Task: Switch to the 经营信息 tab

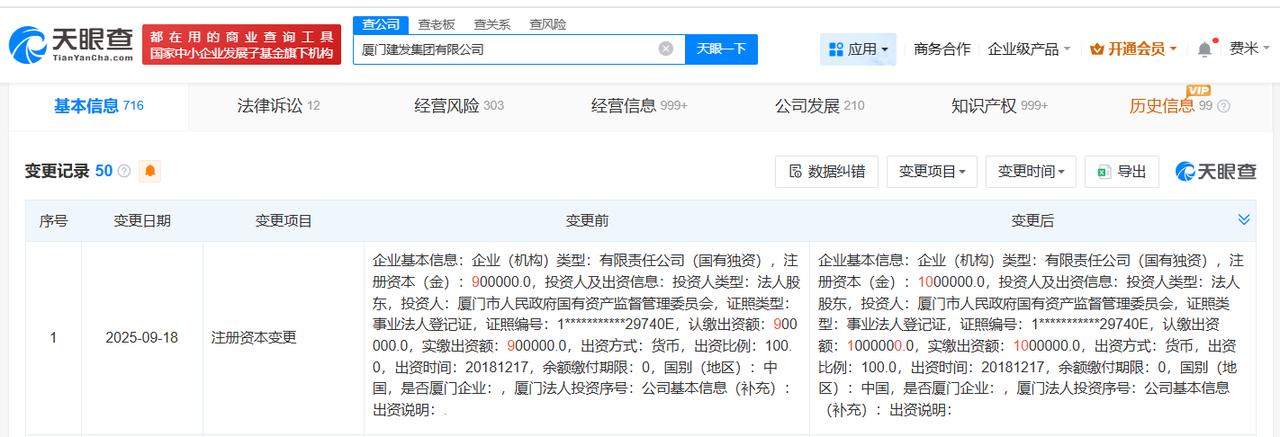Action: (639, 105)
